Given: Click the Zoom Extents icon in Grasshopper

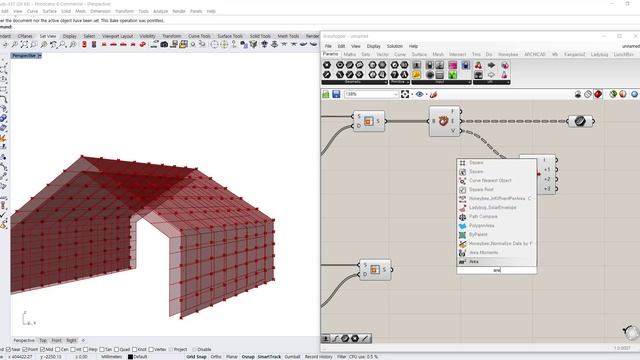Looking at the screenshot, I should pyautogui.click(x=405, y=94).
